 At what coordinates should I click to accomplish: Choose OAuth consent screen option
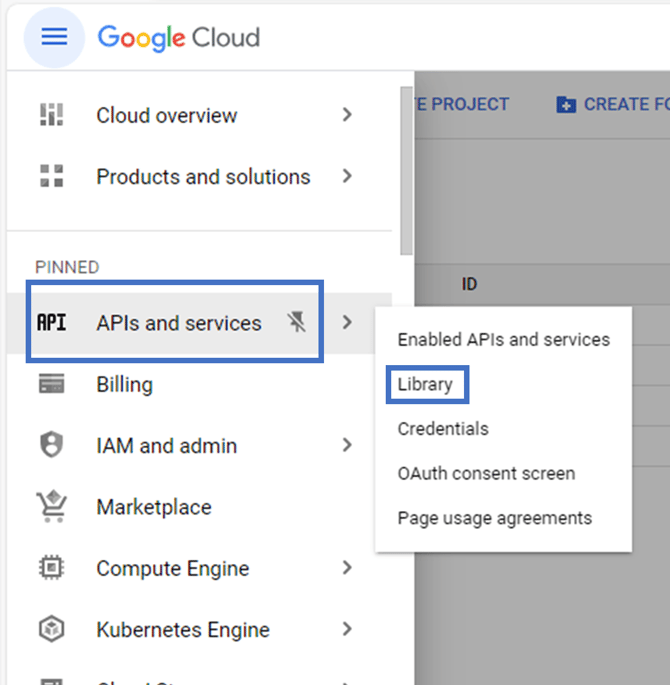[486, 473]
